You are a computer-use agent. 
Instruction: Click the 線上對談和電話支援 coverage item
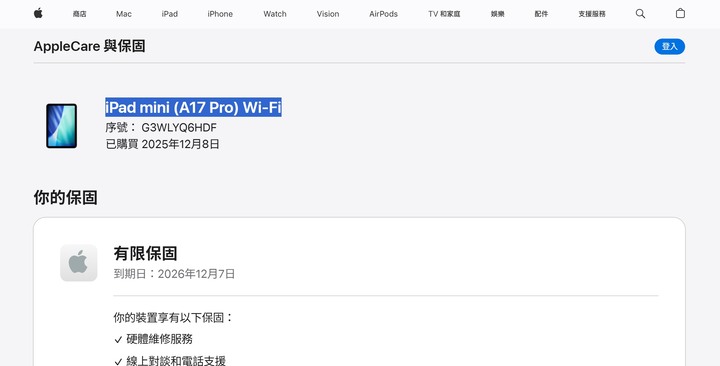coord(176,361)
